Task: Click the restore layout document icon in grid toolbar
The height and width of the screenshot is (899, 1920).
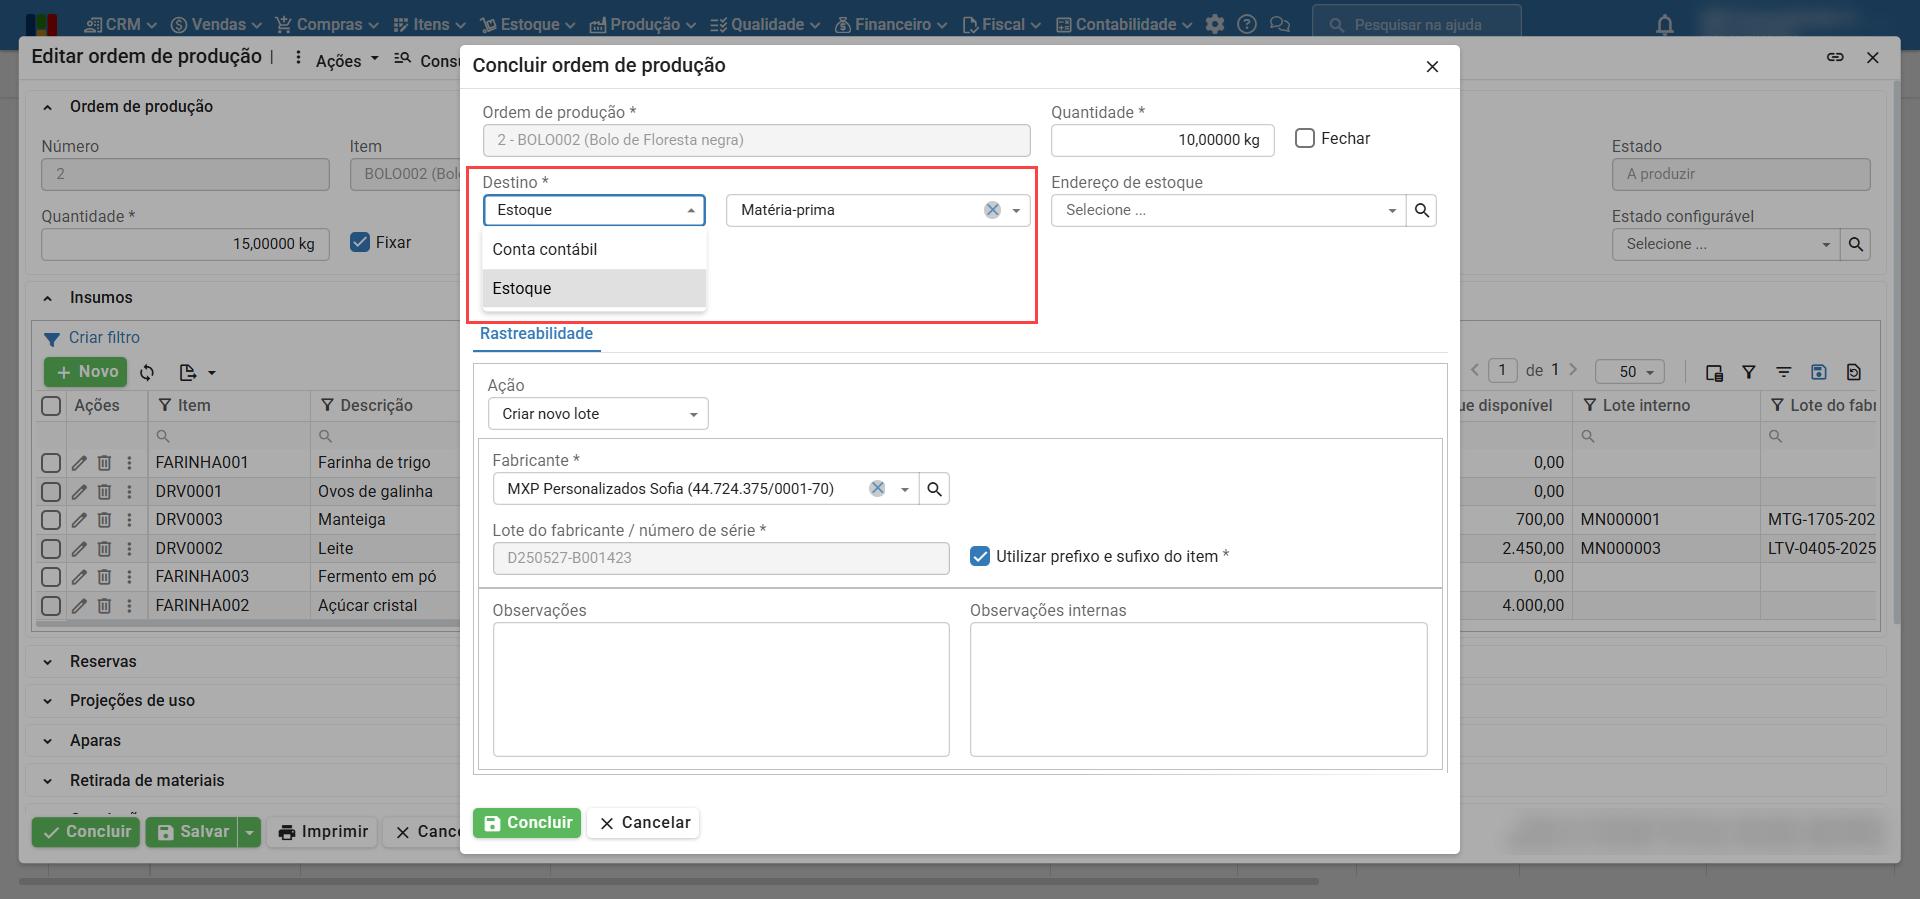Action: pos(1854,372)
